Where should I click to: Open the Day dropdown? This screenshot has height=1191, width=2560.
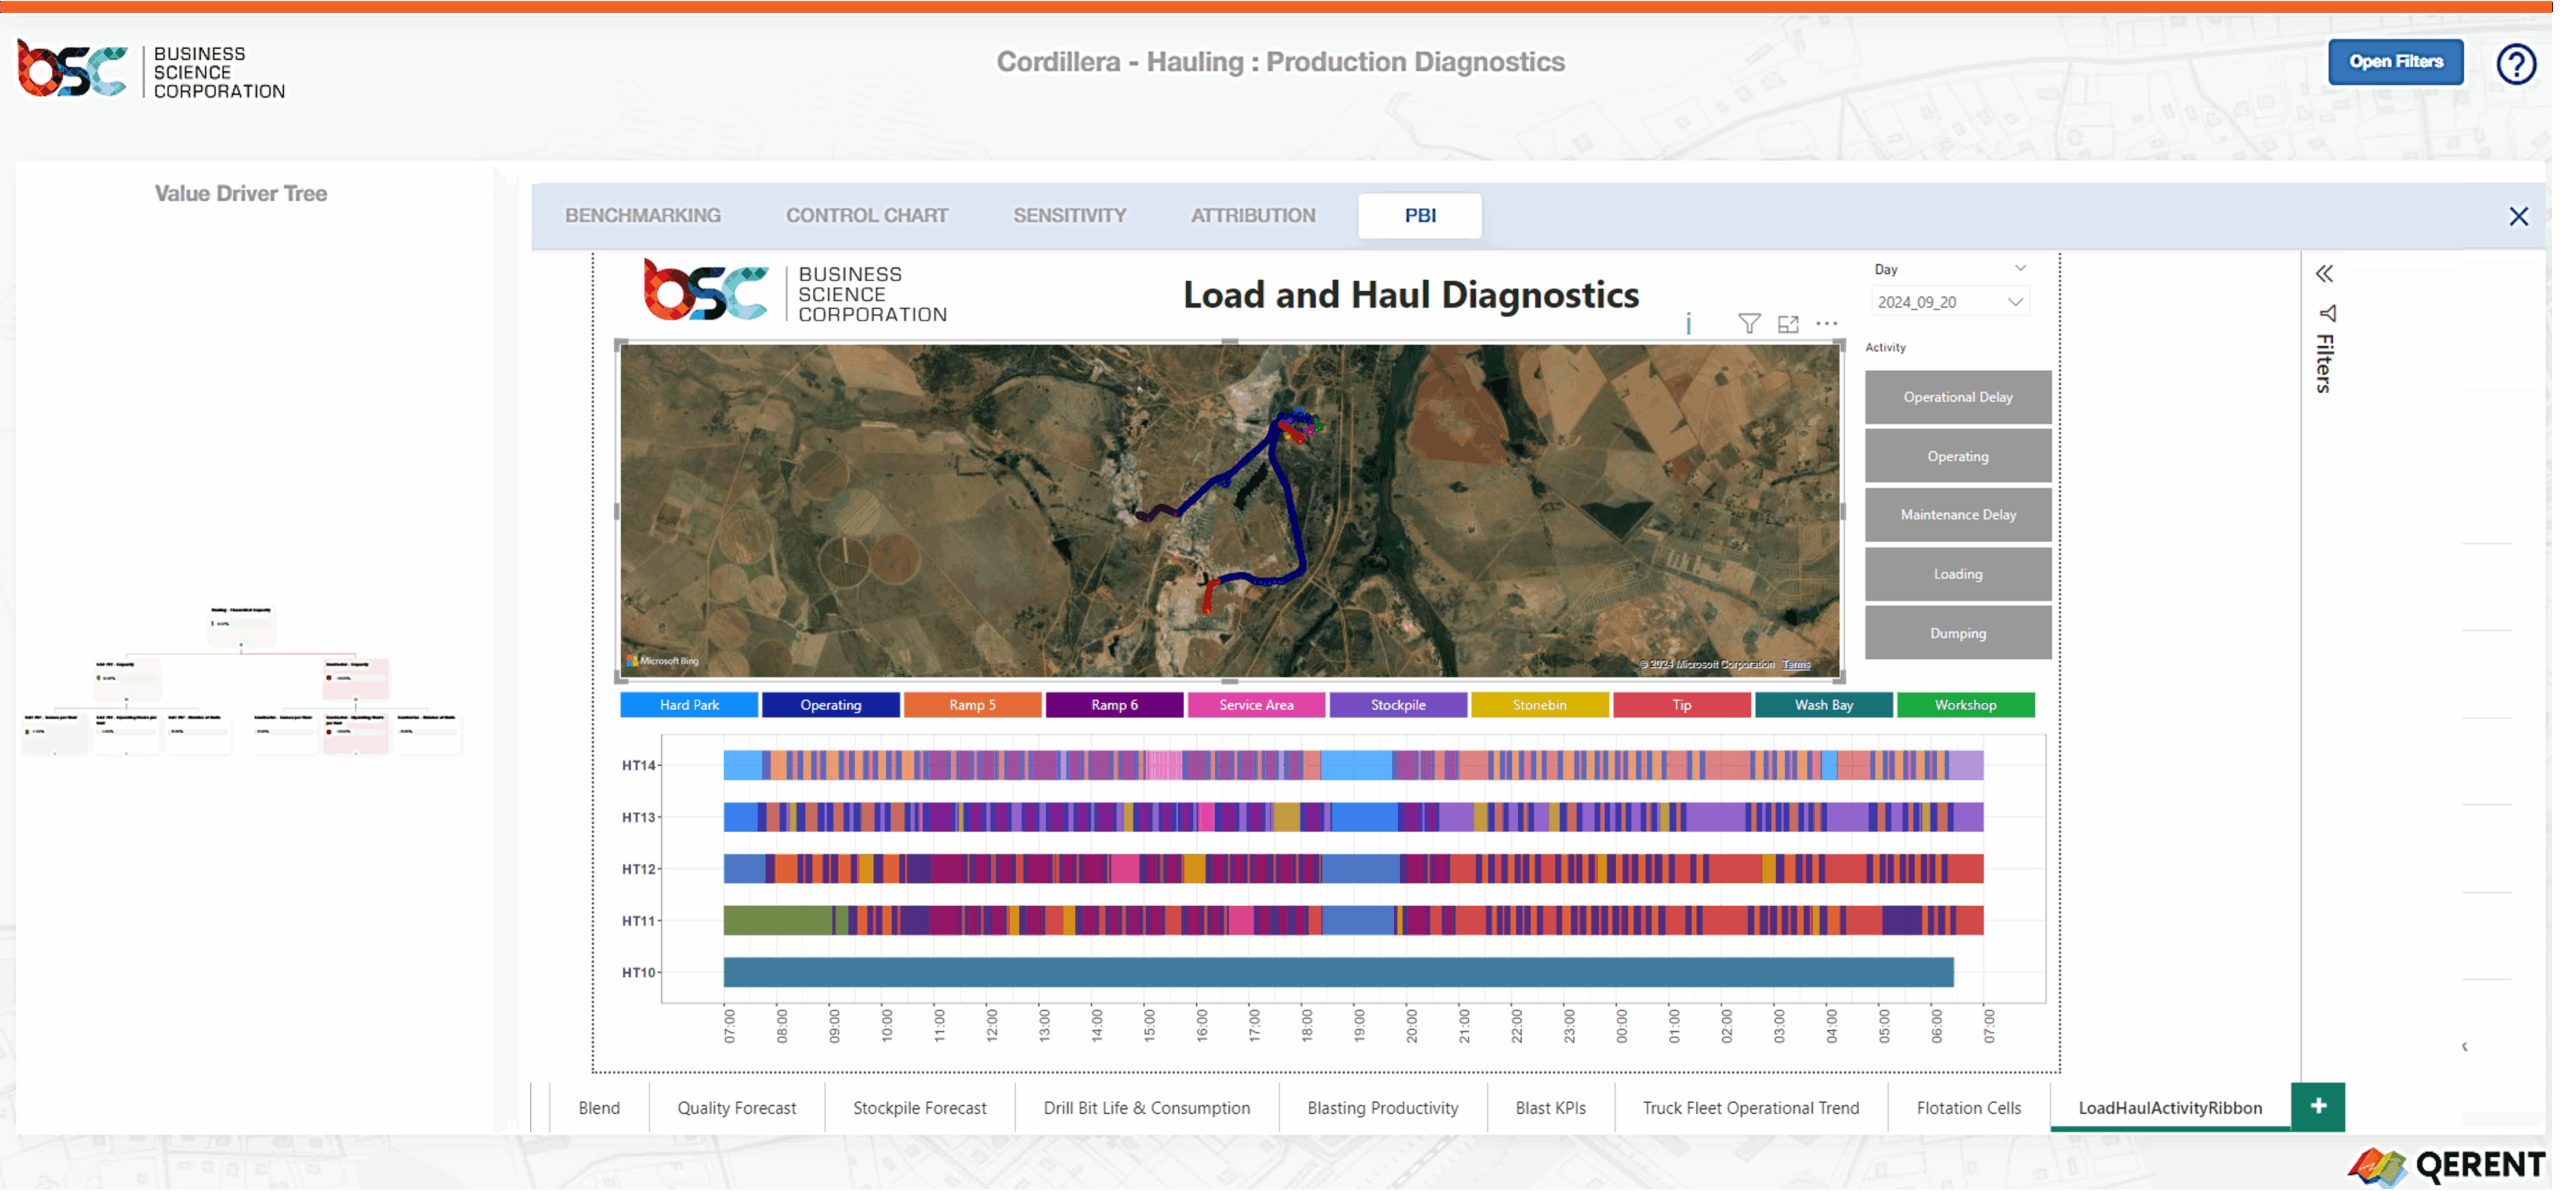coord(2020,268)
